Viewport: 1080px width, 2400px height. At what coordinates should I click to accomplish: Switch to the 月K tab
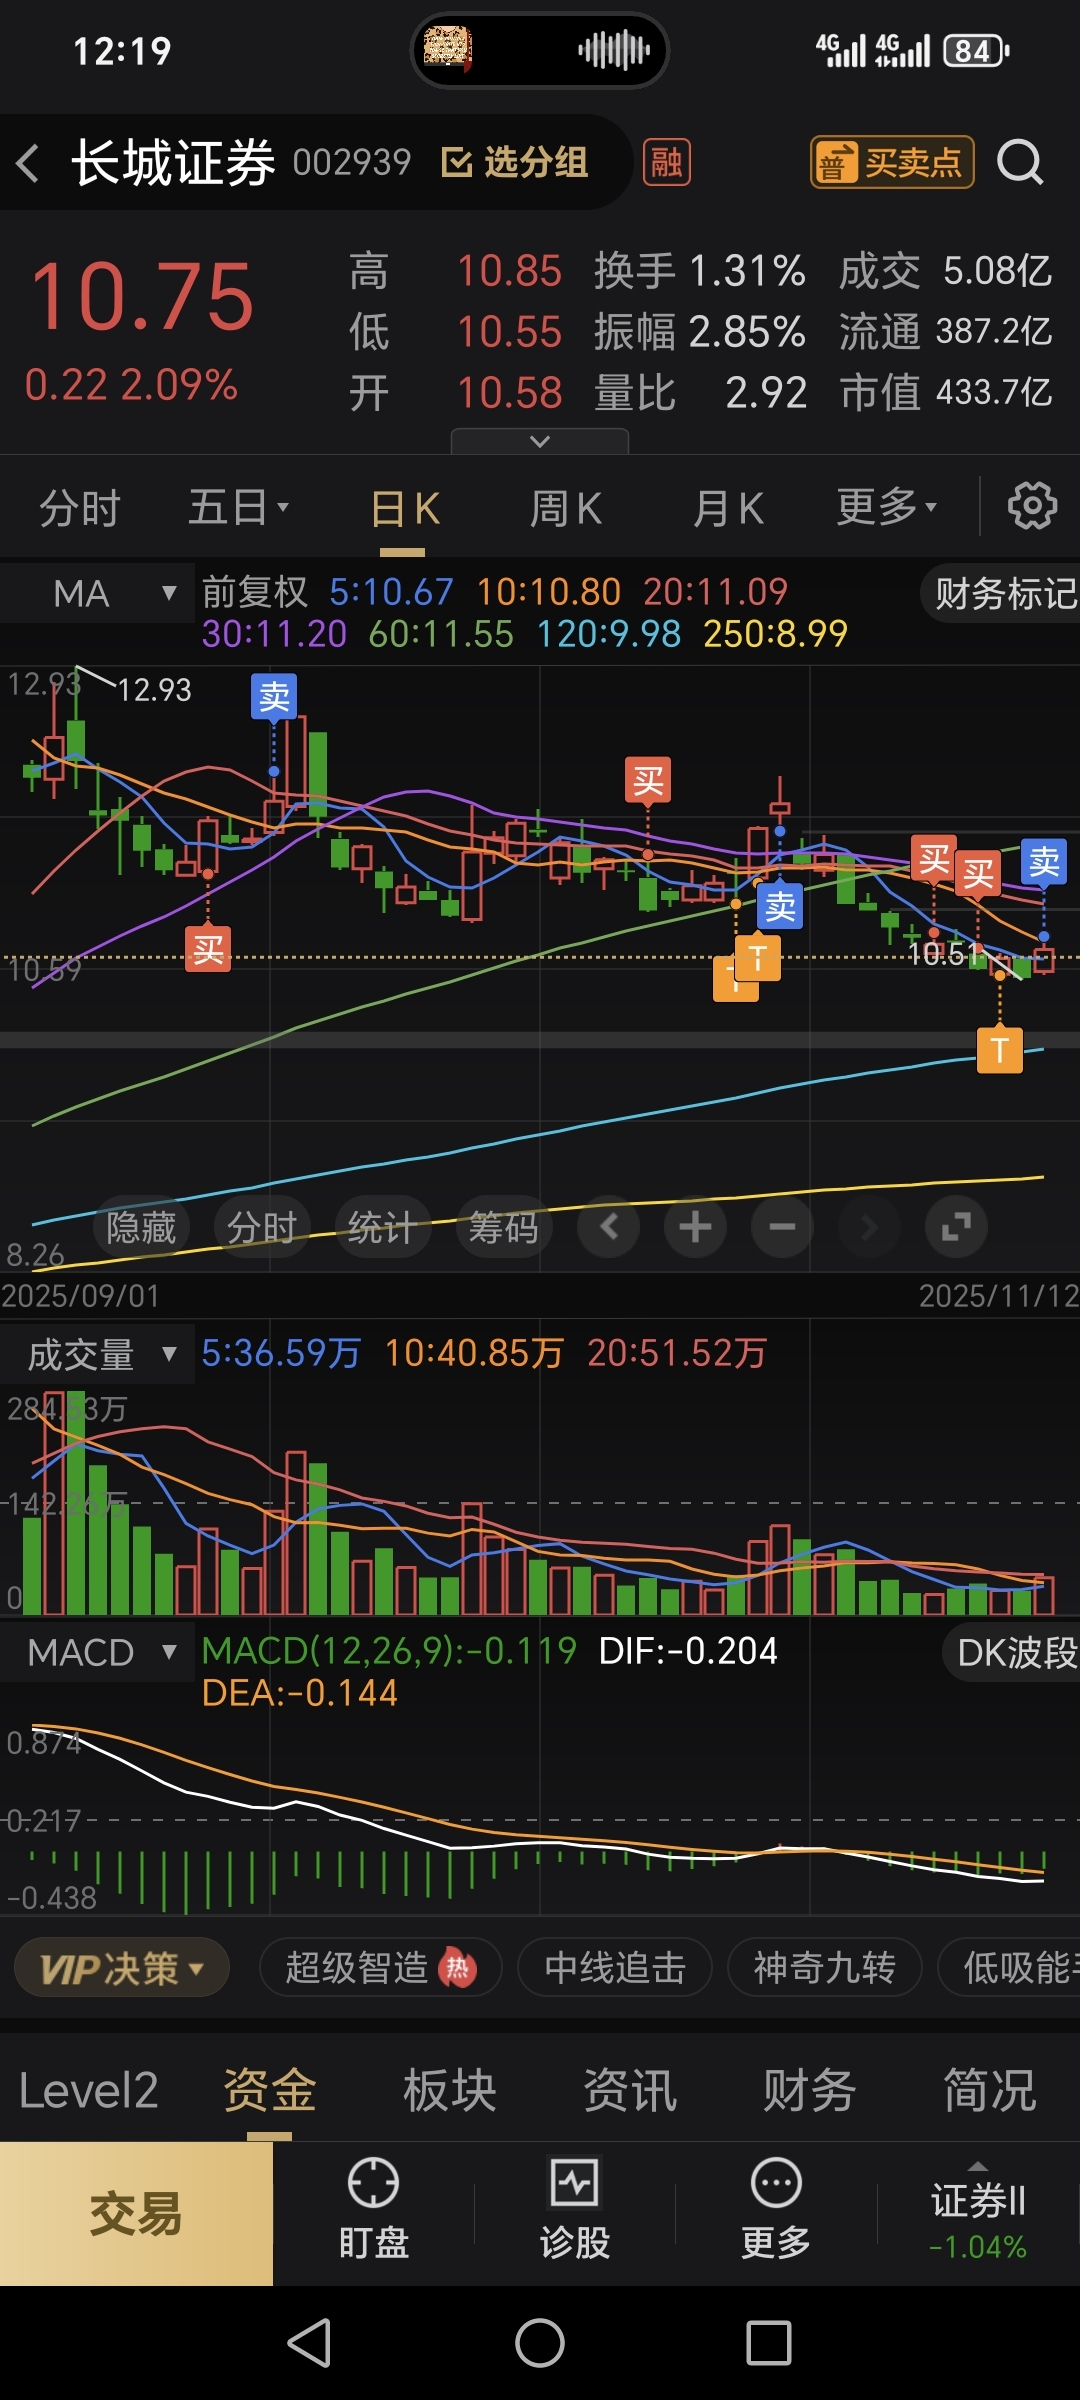click(x=728, y=509)
